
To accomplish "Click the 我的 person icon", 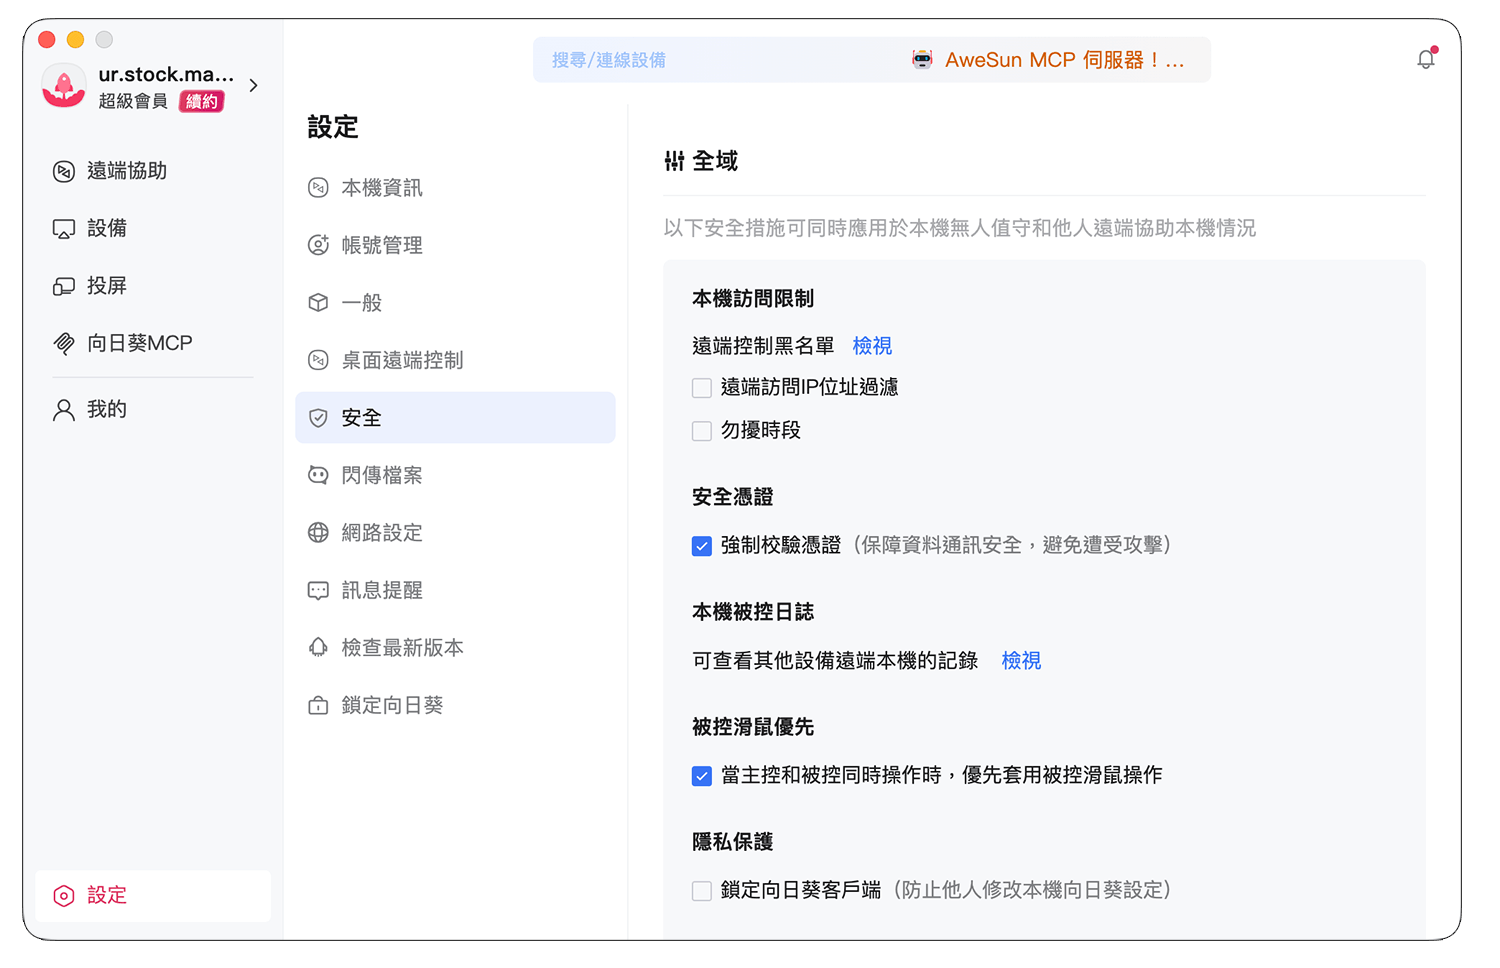I will point(64,410).
